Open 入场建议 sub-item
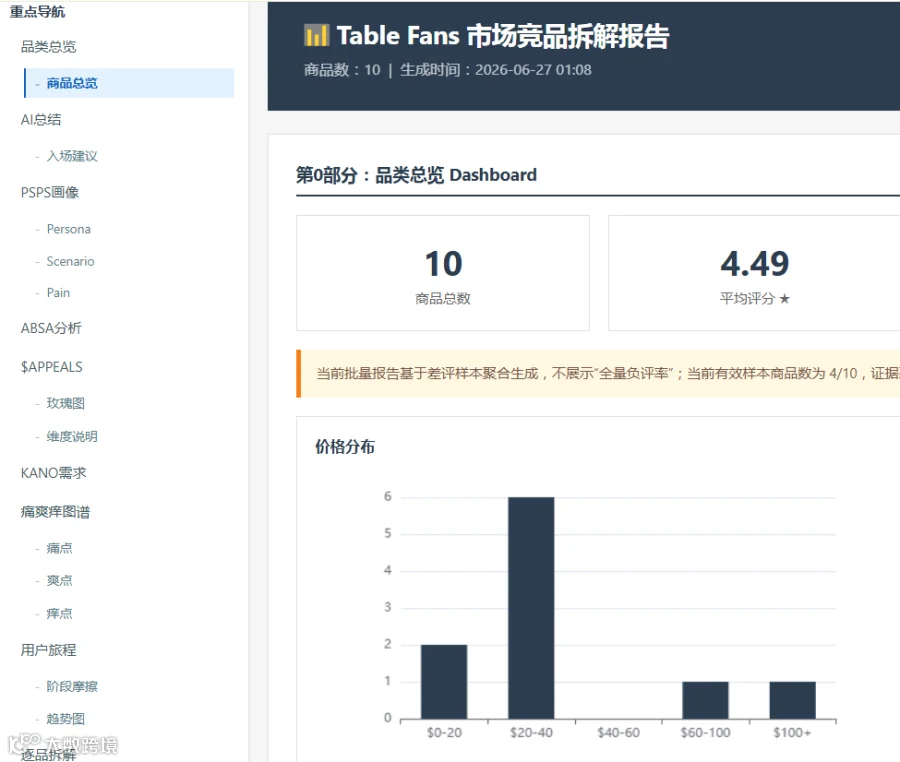The width and height of the screenshot is (900, 762). tap(72, 156)
